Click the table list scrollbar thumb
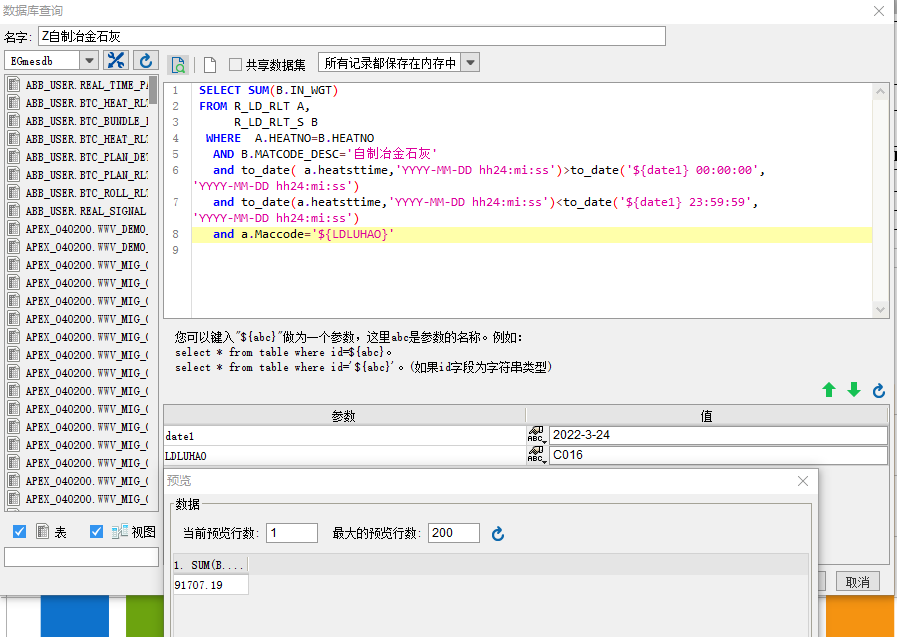Image resolution: width=897 pixels, height=637 pixels. pos(153,90)
